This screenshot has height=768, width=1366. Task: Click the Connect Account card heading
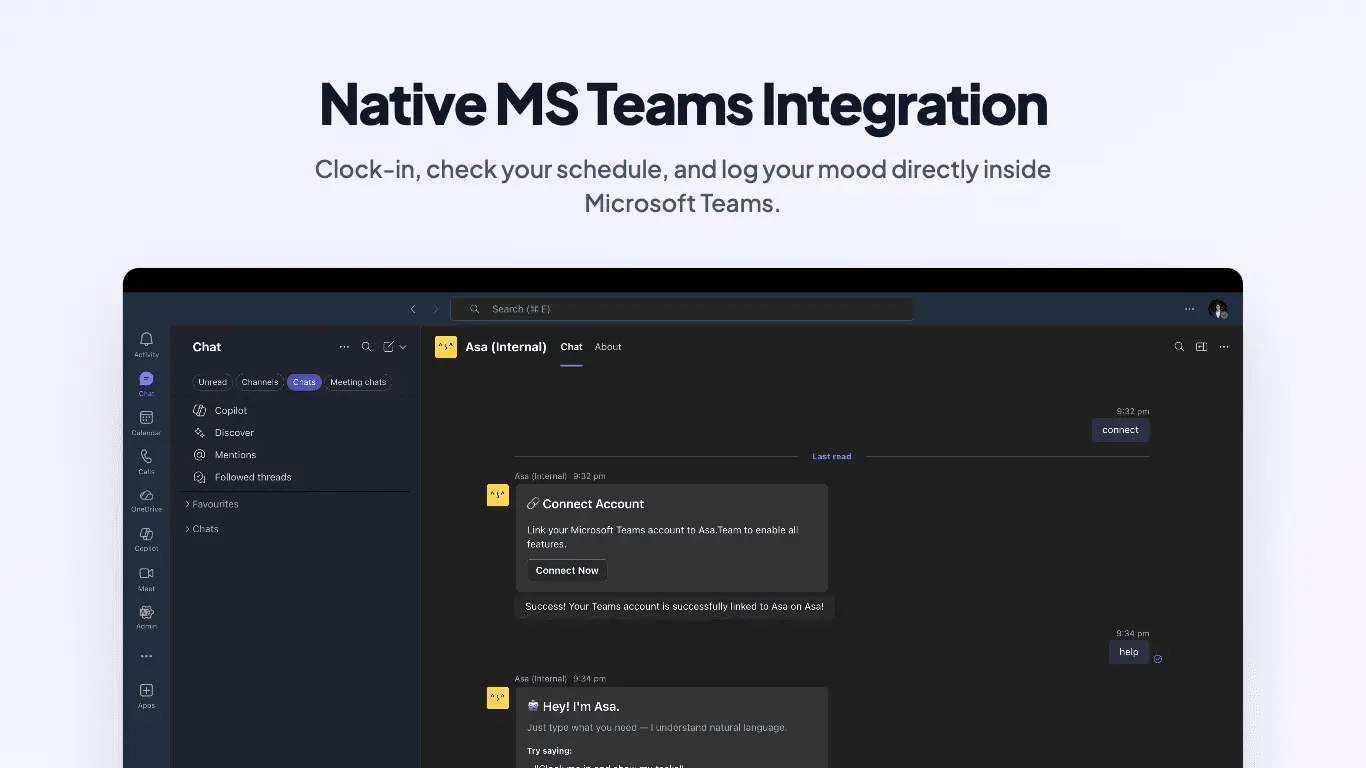[586, 504]
